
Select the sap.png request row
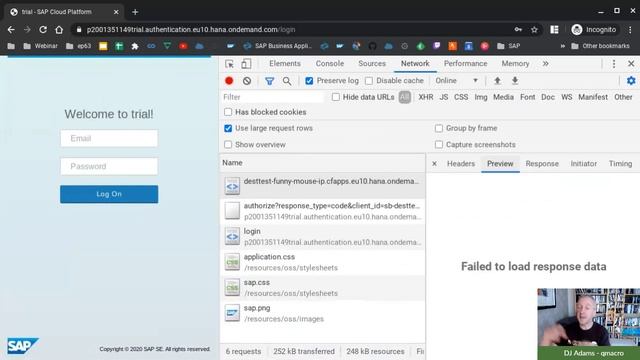point(322,313)
